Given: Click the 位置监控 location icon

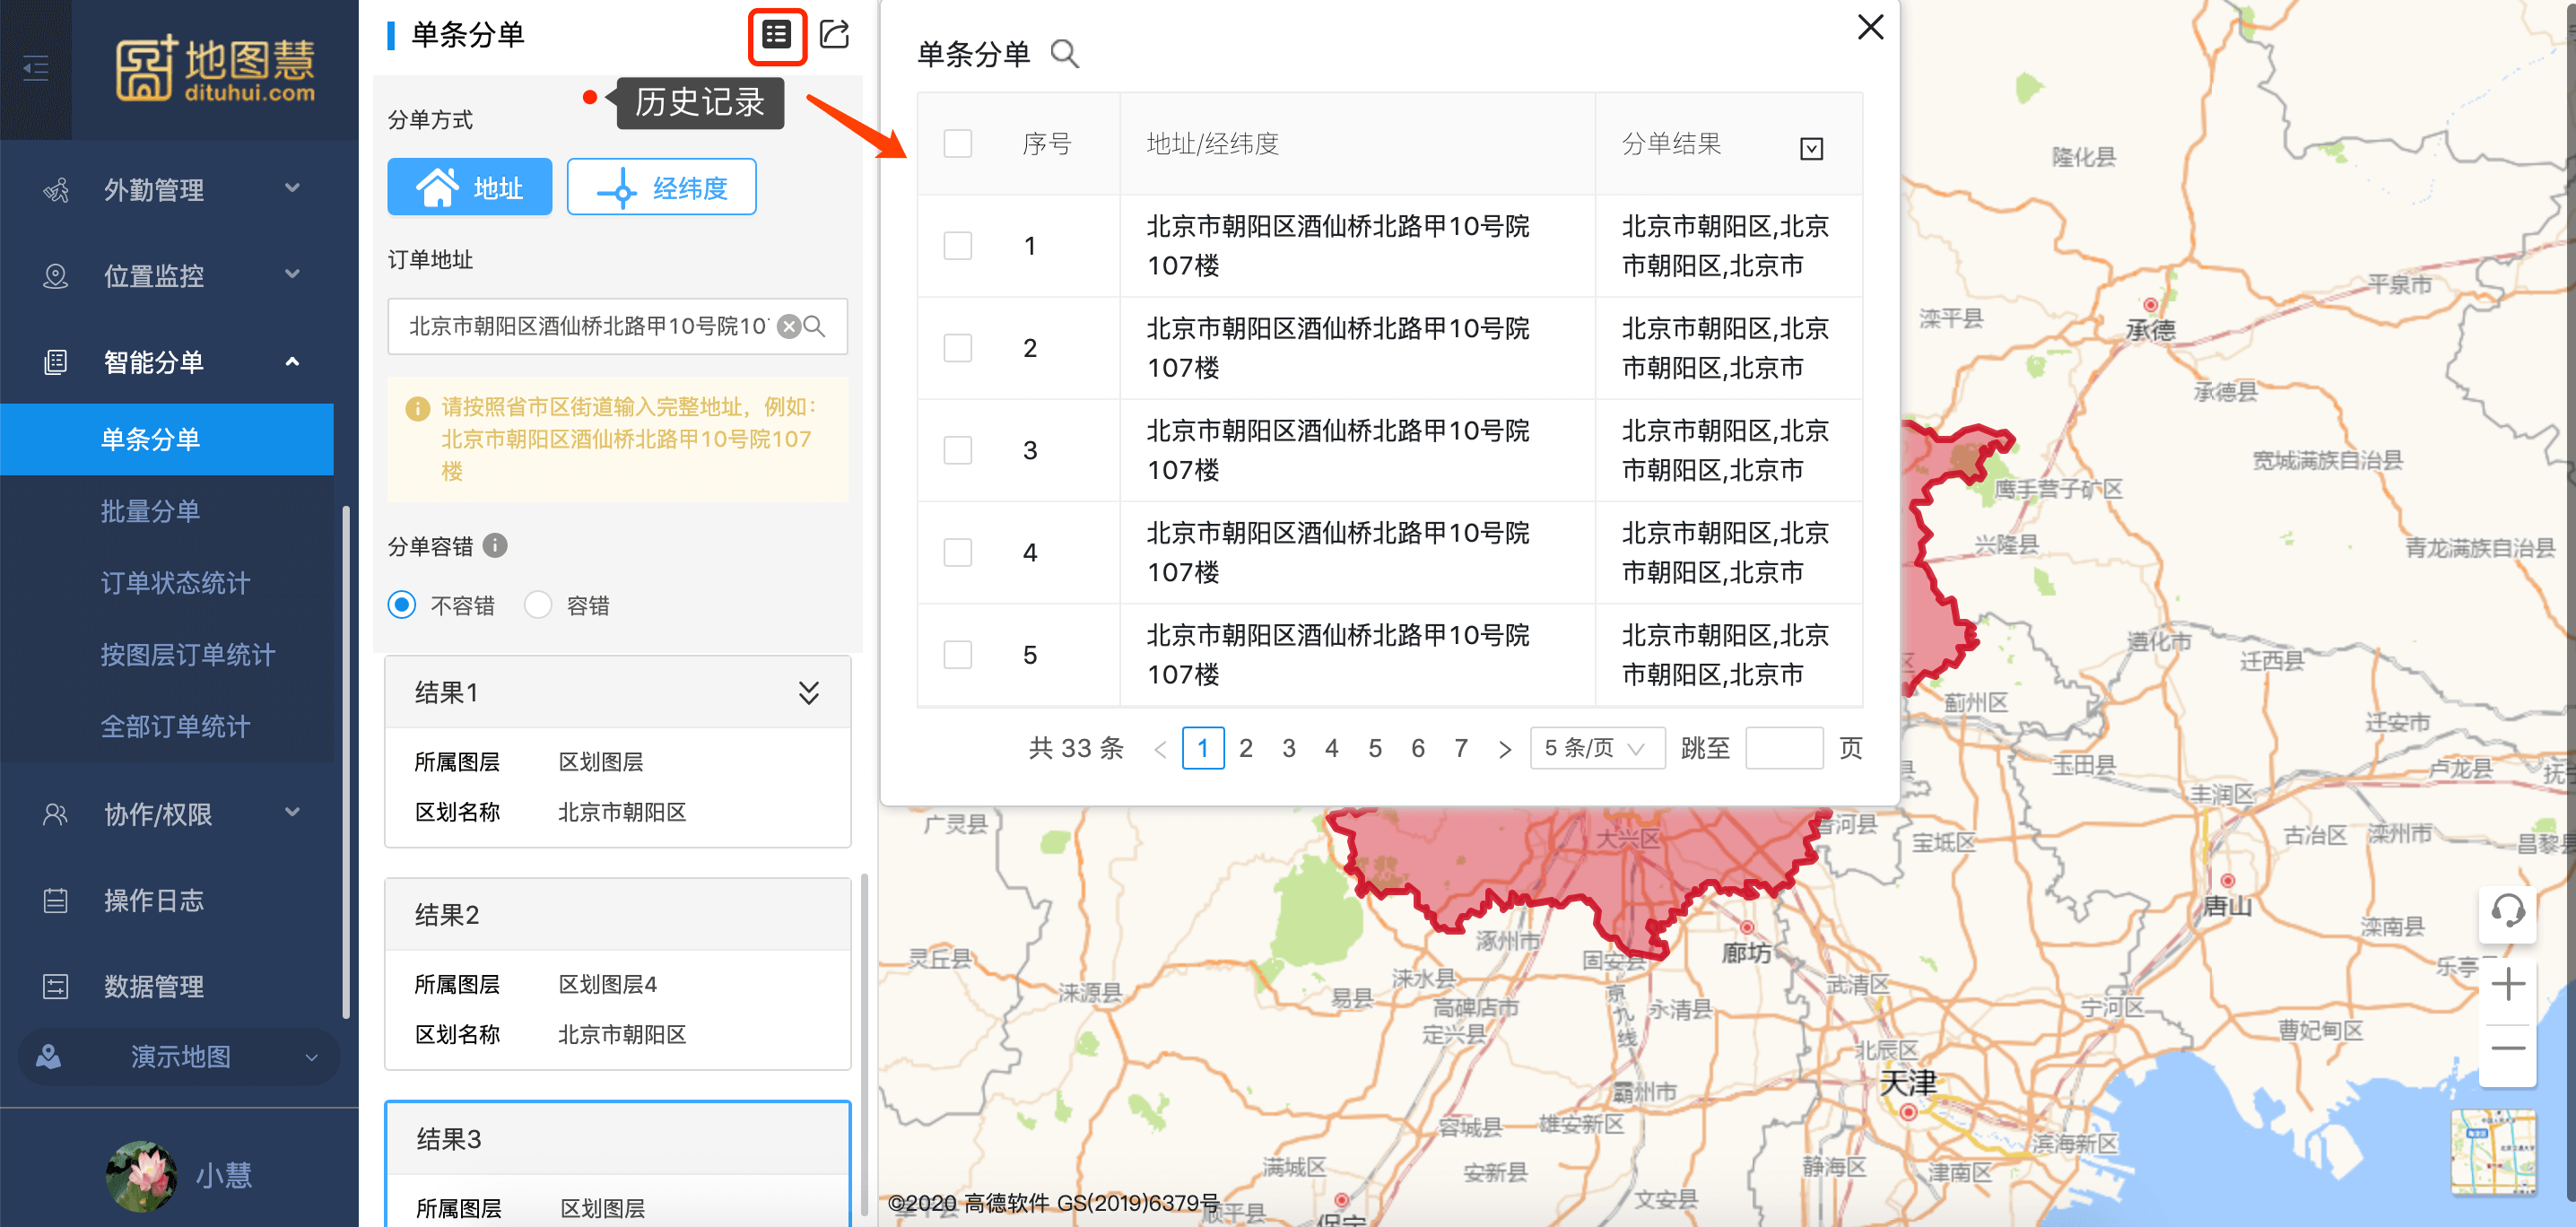Looking at the screenshot, I should 56,275.
